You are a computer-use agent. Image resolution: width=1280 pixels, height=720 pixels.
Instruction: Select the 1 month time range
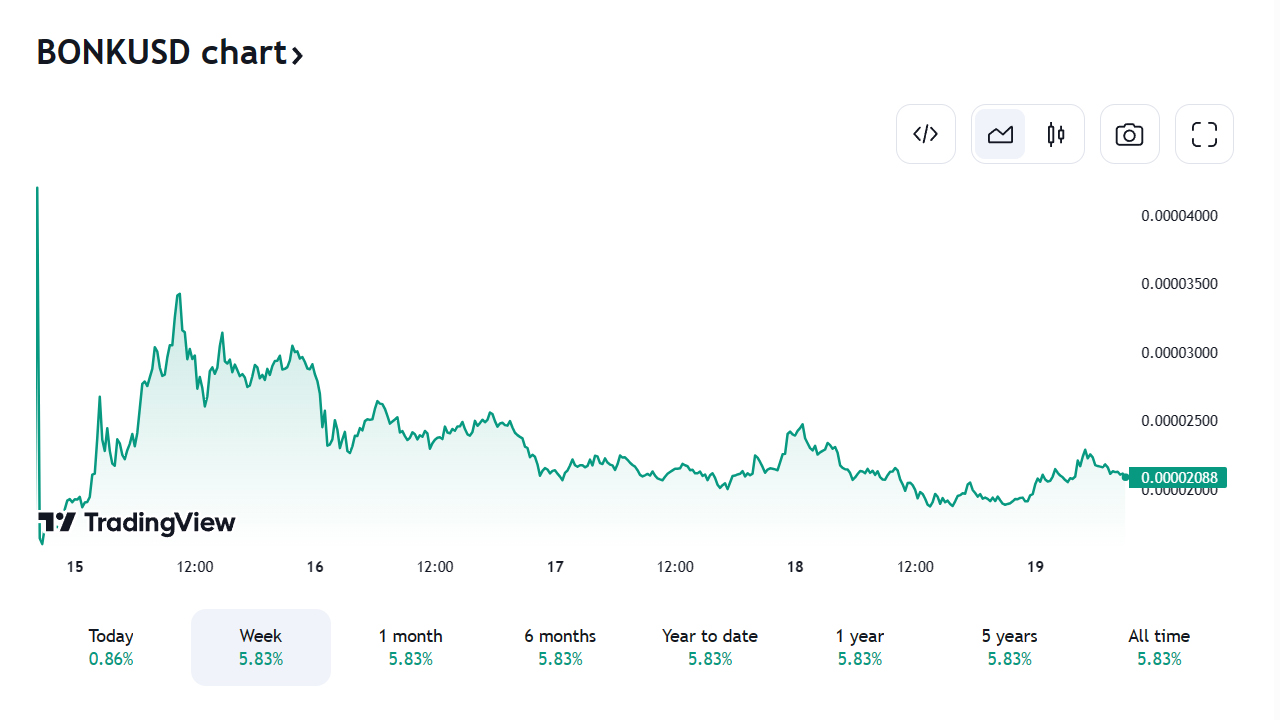[410, 647]
